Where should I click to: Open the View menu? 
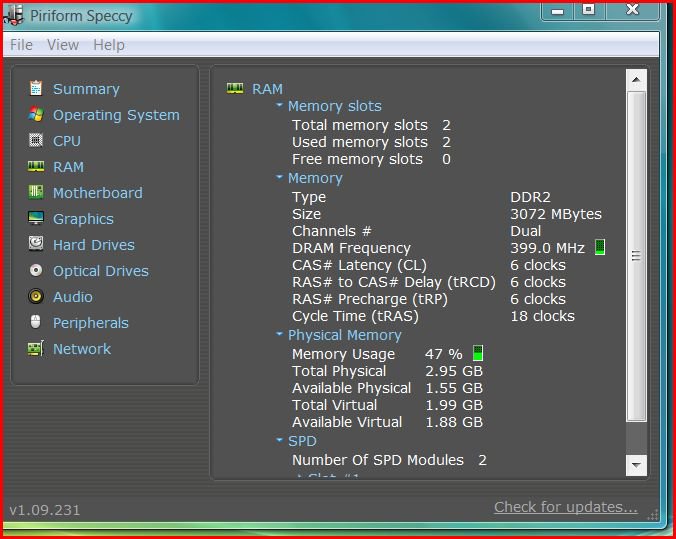[x=63, y=45]
